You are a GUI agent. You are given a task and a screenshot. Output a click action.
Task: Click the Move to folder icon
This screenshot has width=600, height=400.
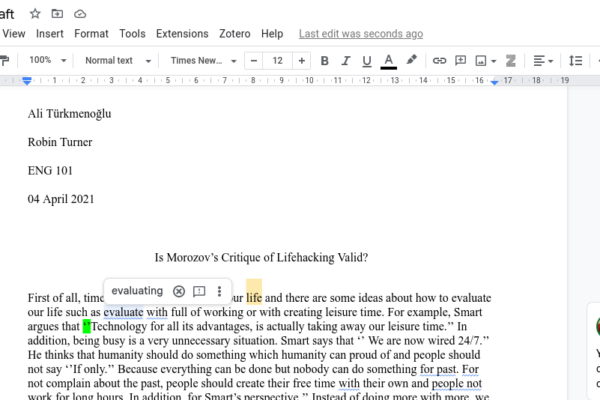(x=57, y=13)
